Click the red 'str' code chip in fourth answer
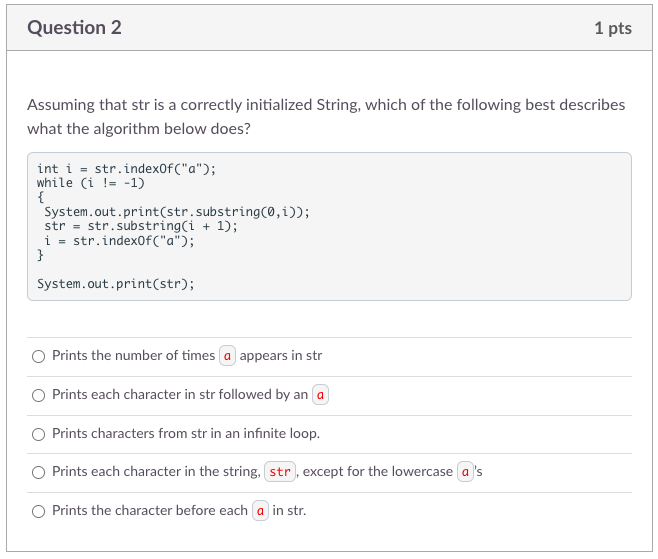This screenshot has width=658, height=559. coord(280,472)
